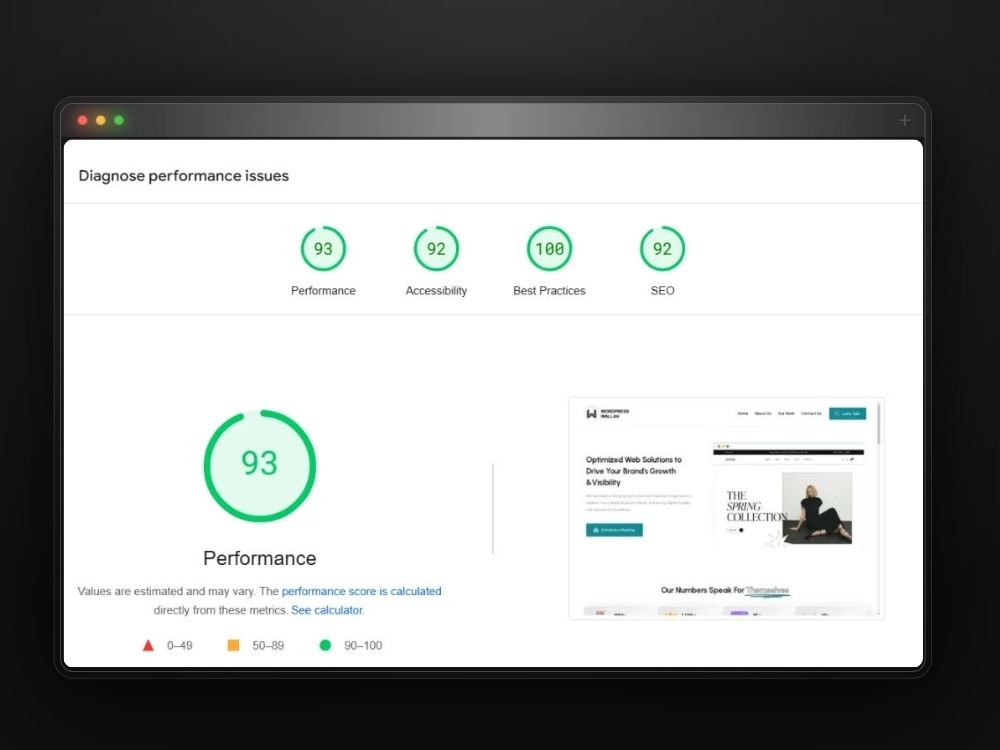The image size is (1000, 750).
Task: Click the 50–89 legend text
Action: (x=268, y=645)
